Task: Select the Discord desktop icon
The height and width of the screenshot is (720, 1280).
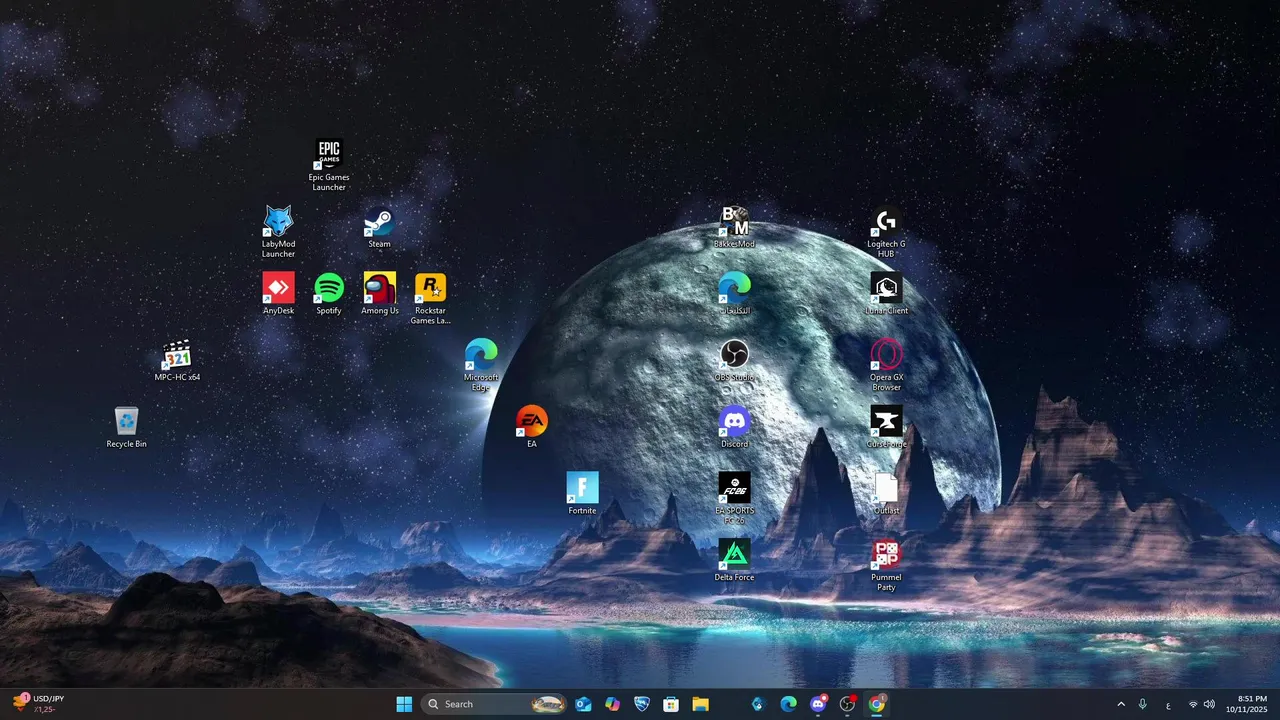Action: (x=734, y=427)
